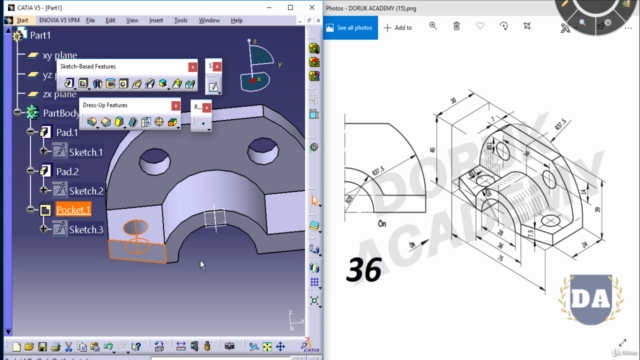Click the See all photos button

pyautogui.click(x=350, y=28)
